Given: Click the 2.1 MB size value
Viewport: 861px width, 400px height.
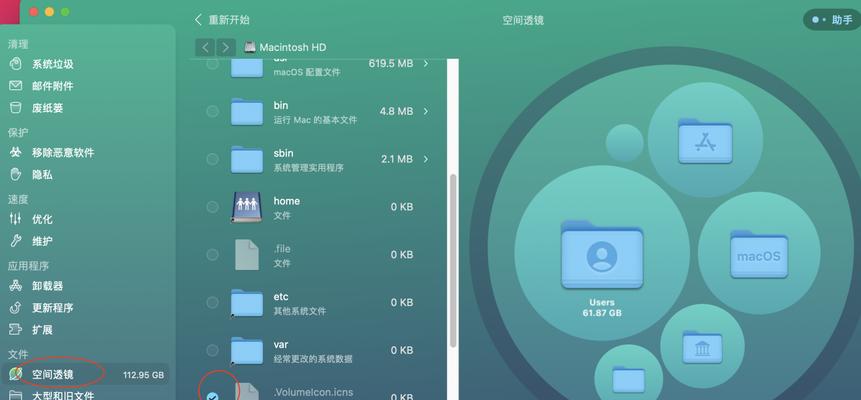Looking at the screenshot, I should (x=396, y=159).
